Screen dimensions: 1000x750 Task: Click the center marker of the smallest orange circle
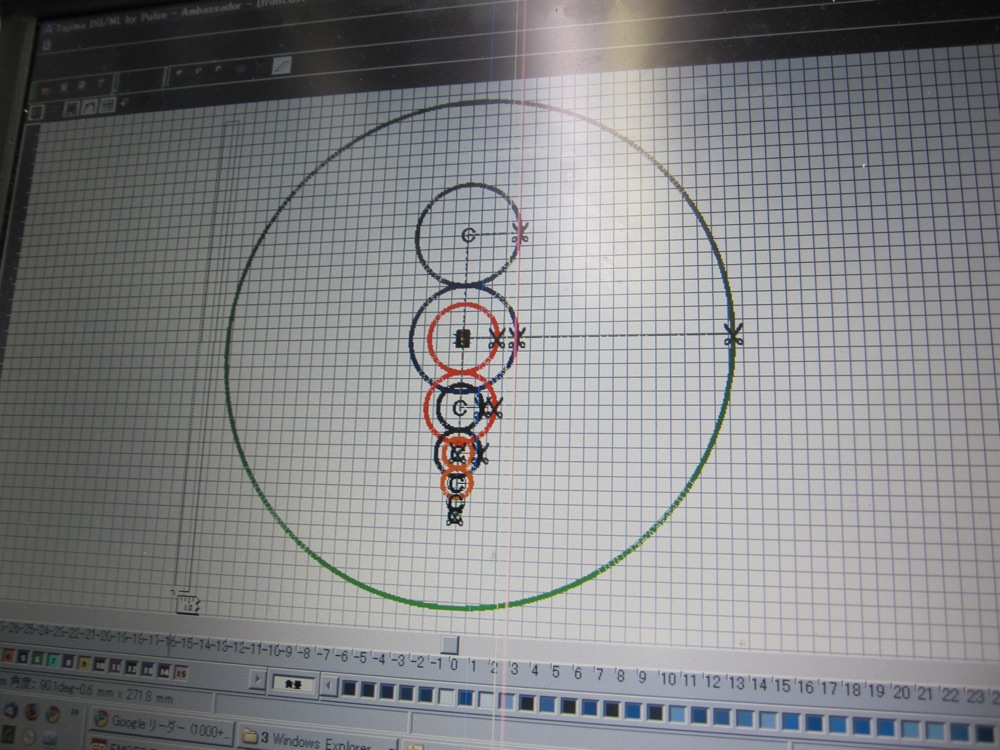pyautogui.click(x=457, y=484)
